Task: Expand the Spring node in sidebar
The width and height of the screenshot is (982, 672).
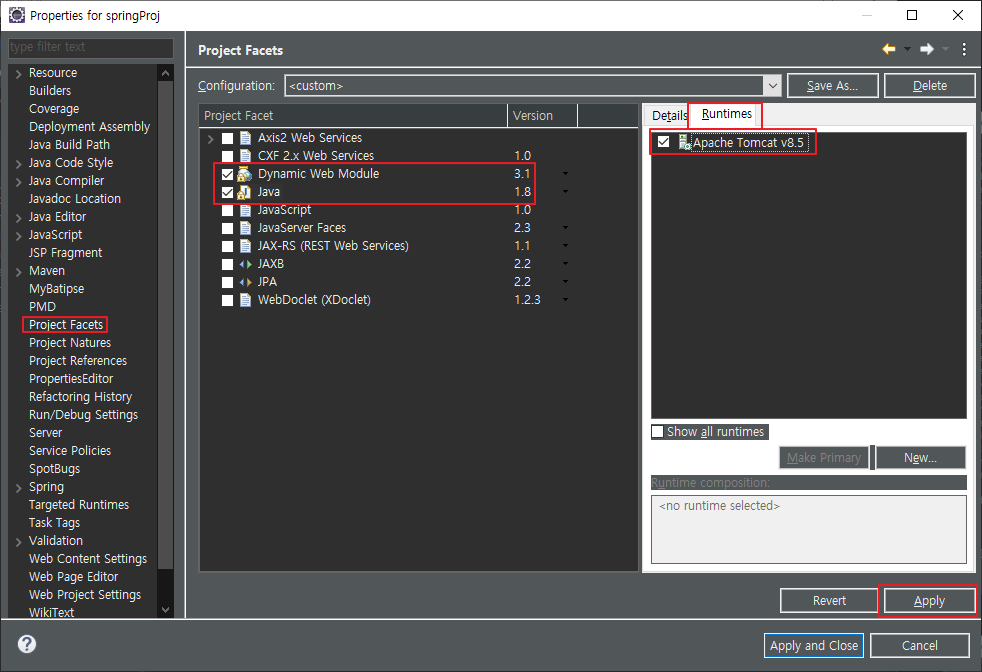Action: coord(19,488)
